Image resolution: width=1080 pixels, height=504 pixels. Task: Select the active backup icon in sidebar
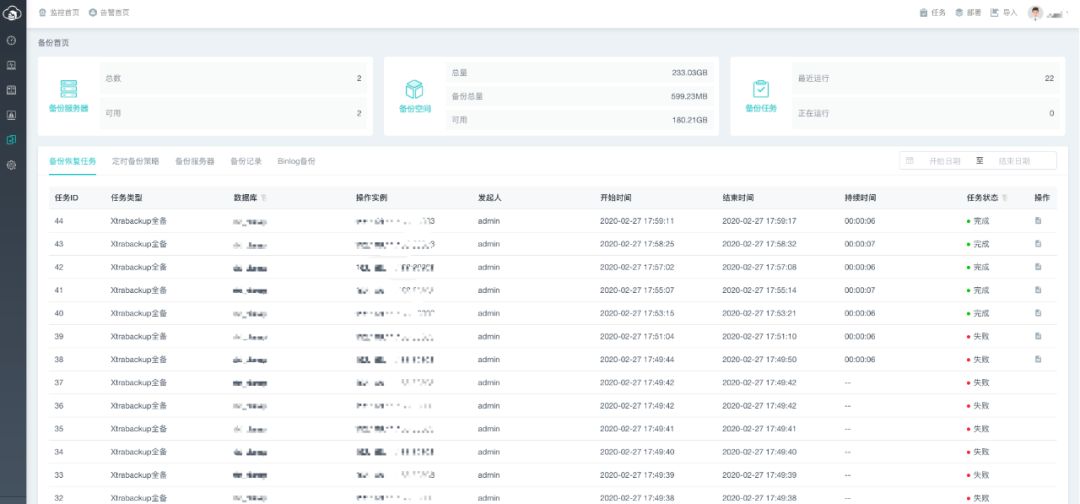point(11,140)
